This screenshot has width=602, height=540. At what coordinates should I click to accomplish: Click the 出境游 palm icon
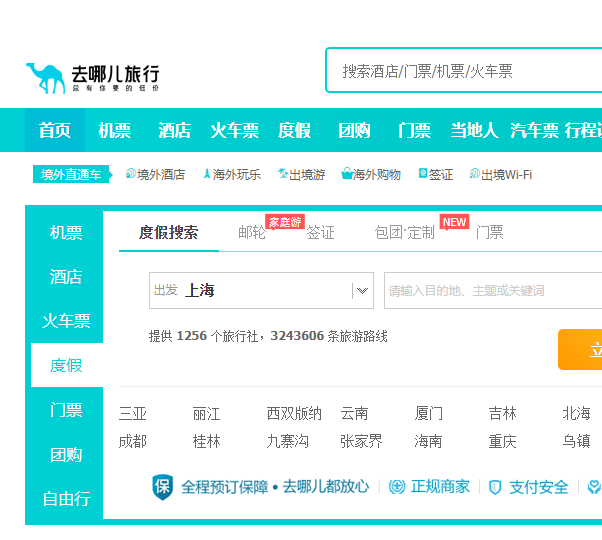[283, 173]
